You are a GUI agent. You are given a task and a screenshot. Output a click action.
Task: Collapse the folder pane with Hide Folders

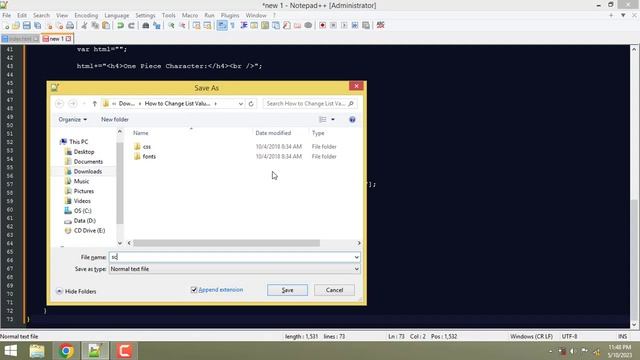tap(76, 291)
